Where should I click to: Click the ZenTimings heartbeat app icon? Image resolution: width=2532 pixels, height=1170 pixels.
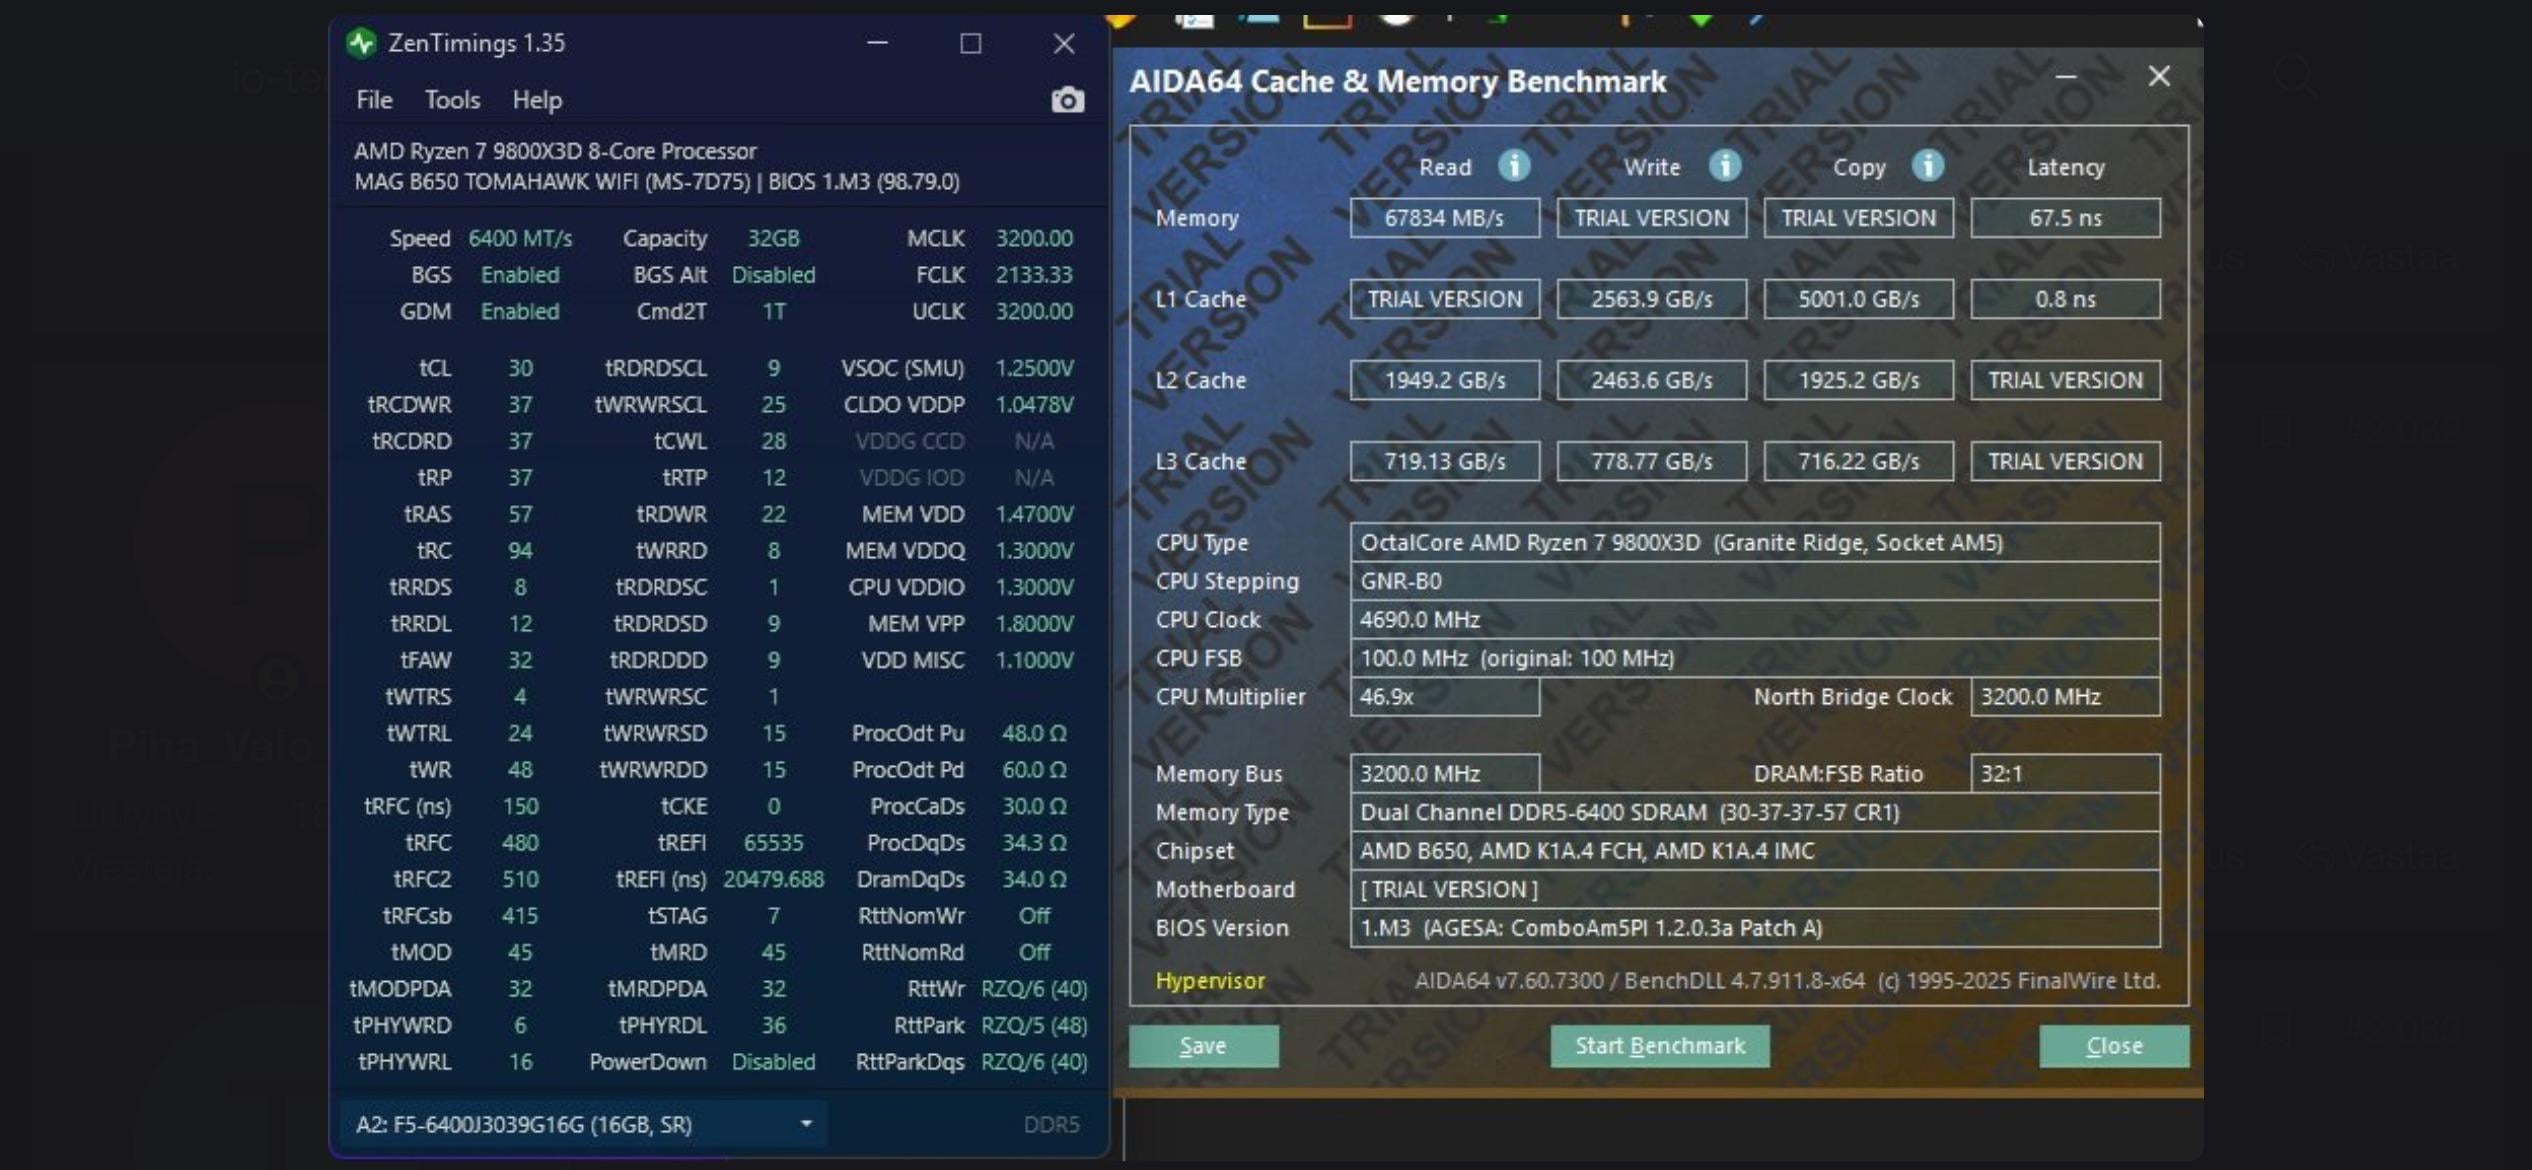pos(362,43)
